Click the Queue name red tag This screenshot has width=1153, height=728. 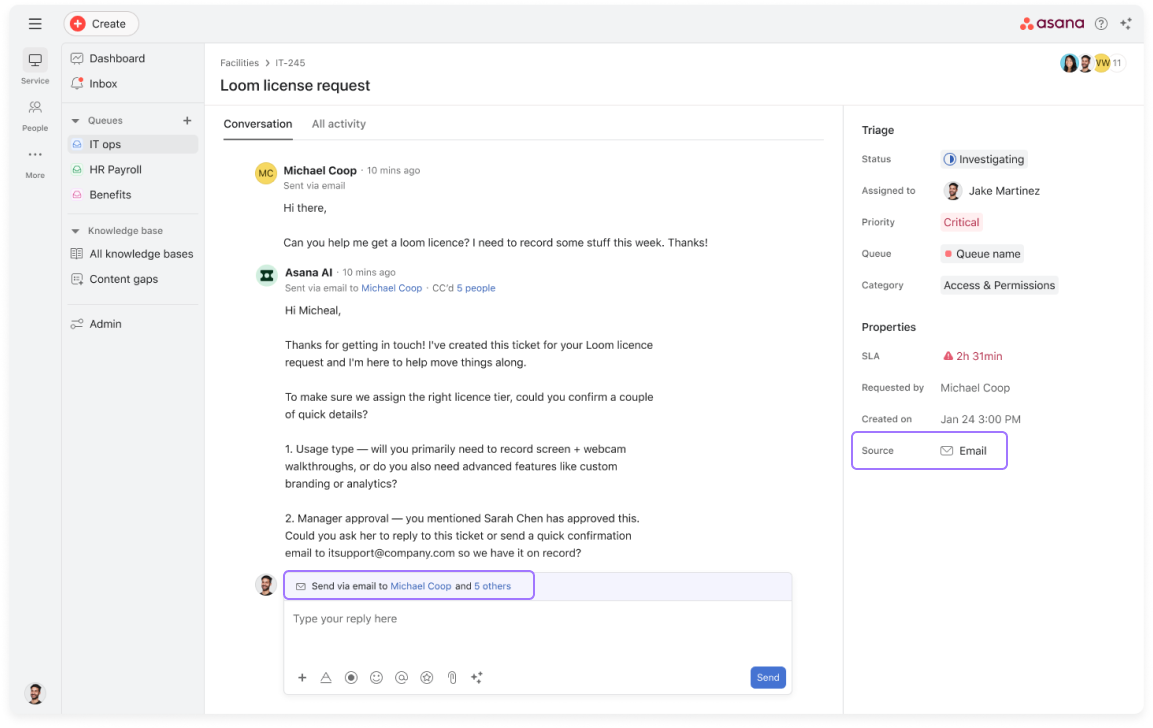tap(982, 254)
